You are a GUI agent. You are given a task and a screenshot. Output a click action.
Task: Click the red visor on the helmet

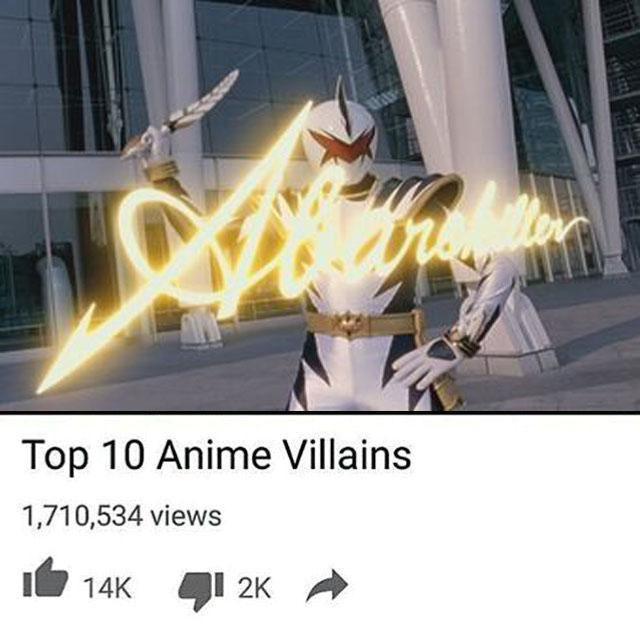(341, 145)
